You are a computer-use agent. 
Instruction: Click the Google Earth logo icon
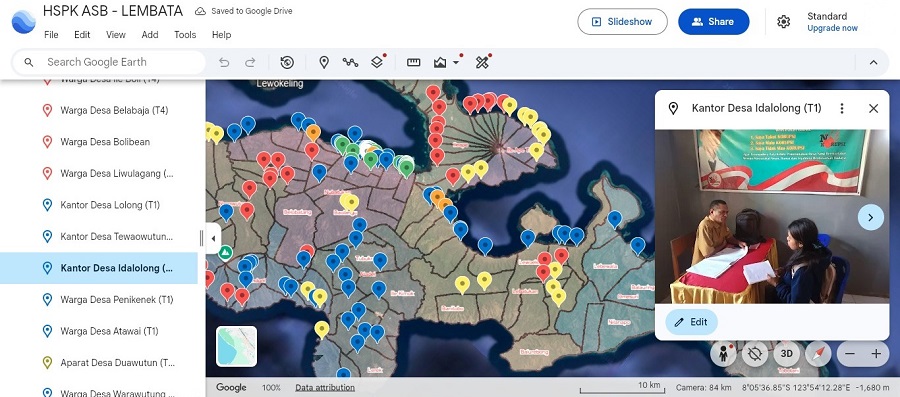point(24,22)
